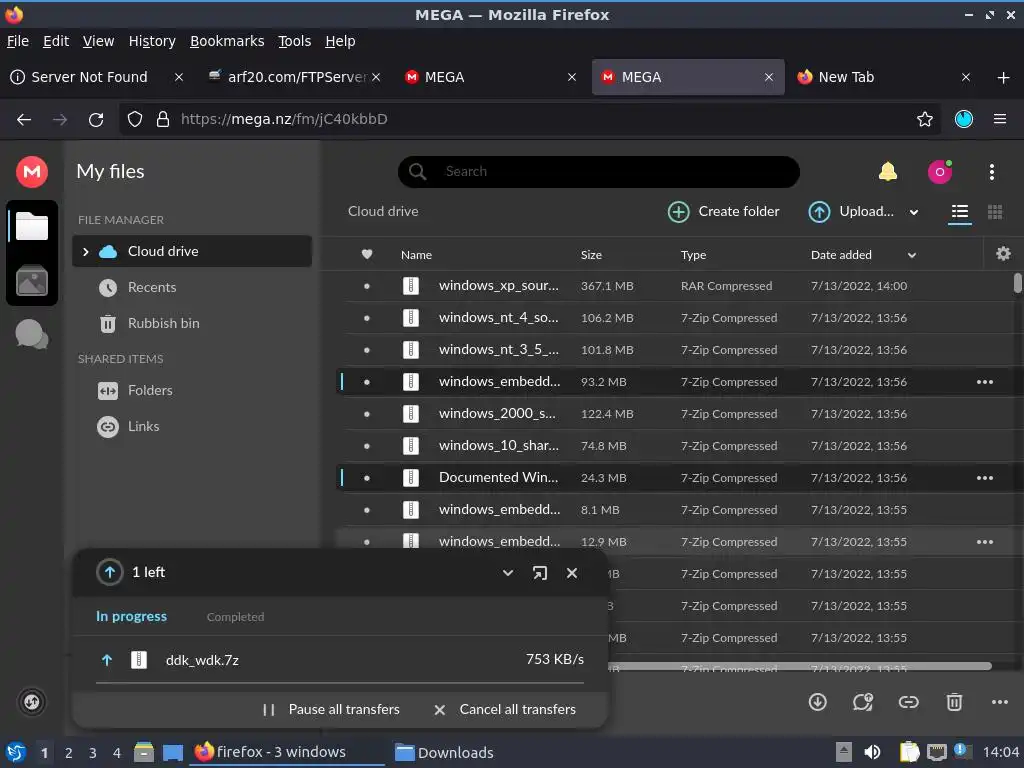Image resolution: width=1024 pixels, height=768 pixels.
Task: Open a new browser tab
Action: coord(1004,77)
